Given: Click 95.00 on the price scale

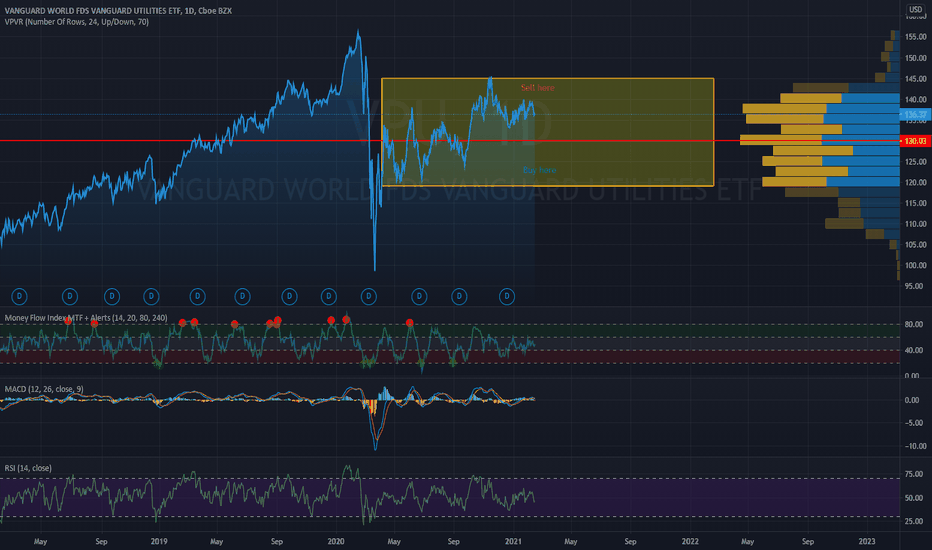Looking at the screenshot, I should click(x=915, y=287).
